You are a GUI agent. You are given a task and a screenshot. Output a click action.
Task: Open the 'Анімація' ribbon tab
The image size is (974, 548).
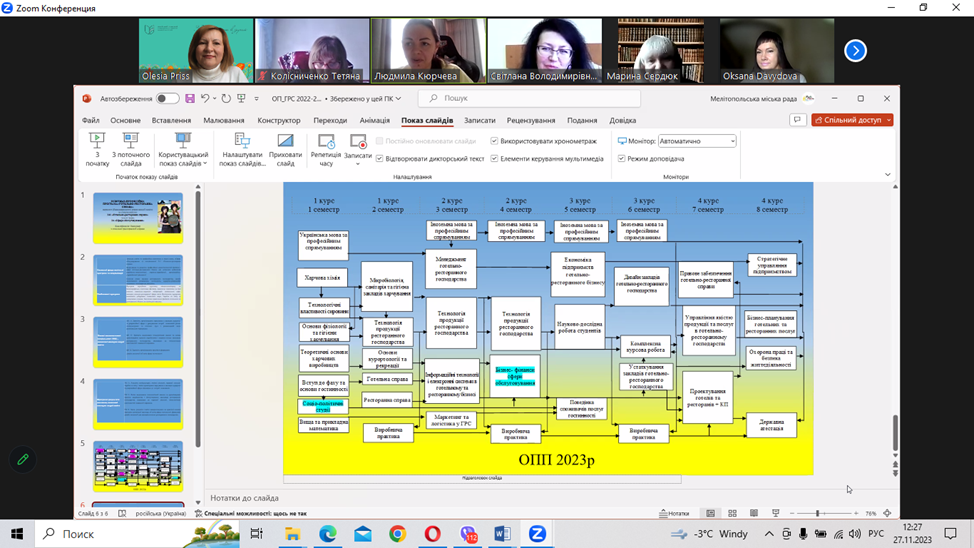tap(374, 120)
